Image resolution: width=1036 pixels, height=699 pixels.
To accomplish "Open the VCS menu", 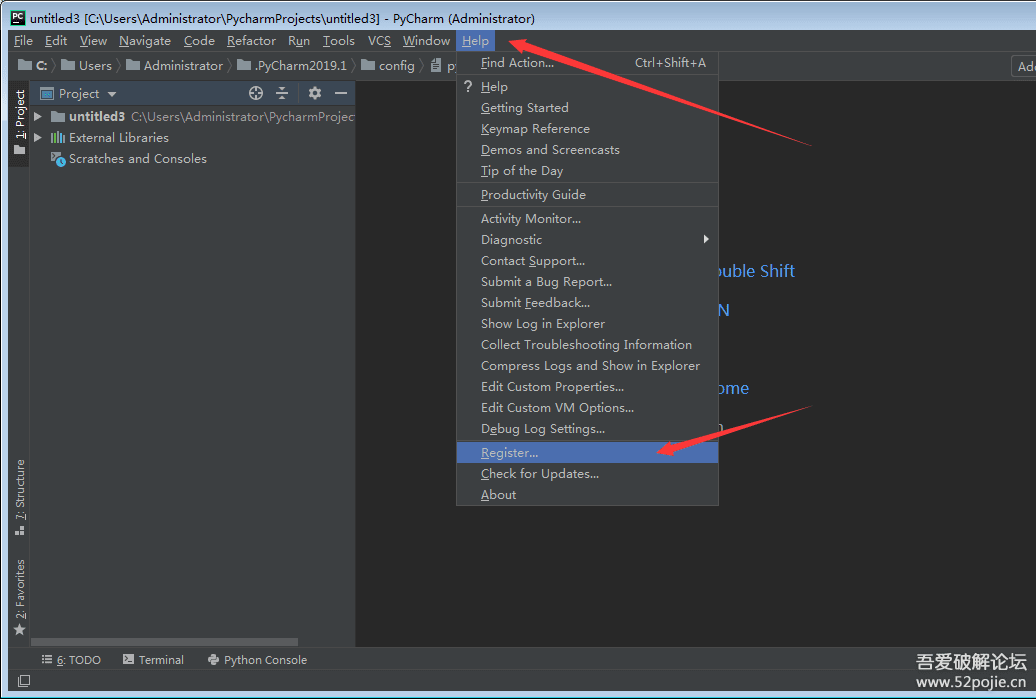I will click(x=379, y=41).
